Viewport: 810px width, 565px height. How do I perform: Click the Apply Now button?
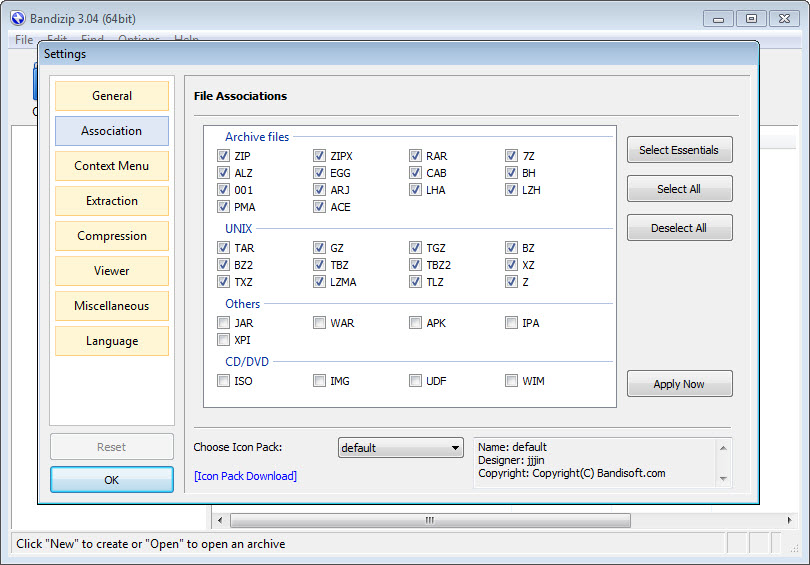[679, 384]
